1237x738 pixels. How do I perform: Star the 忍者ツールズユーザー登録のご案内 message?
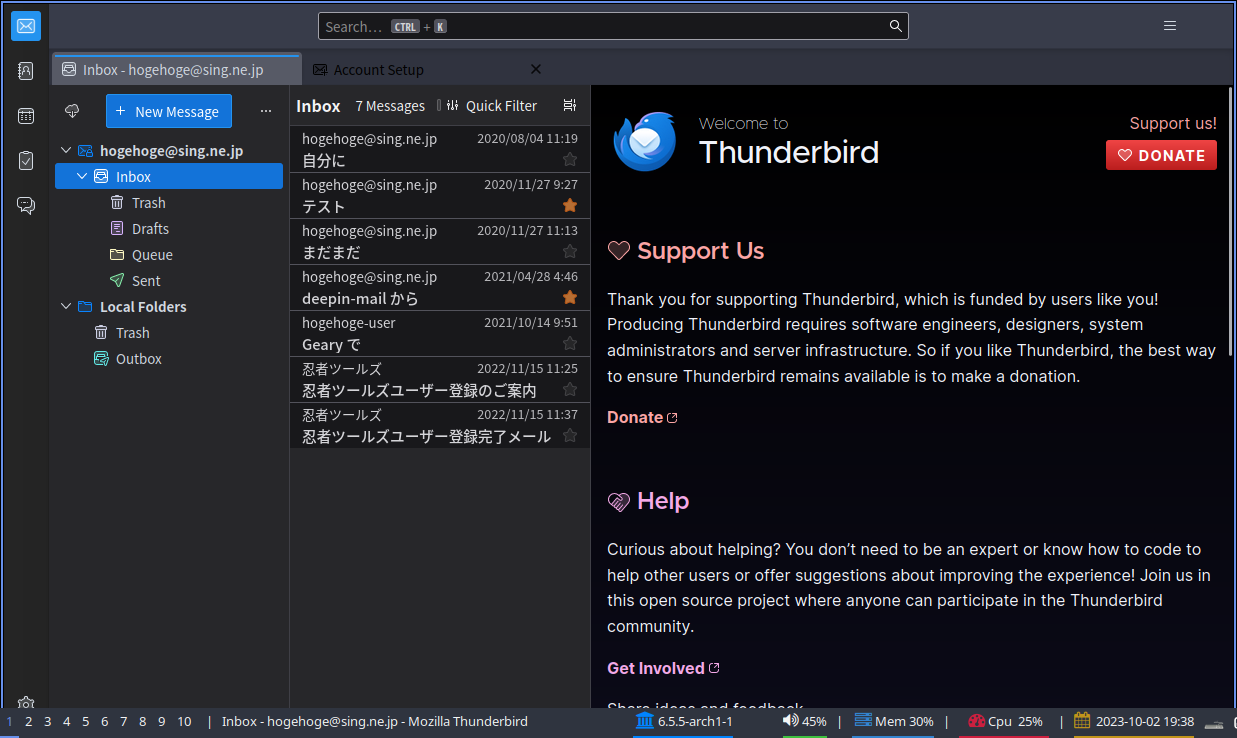point(570,389)
